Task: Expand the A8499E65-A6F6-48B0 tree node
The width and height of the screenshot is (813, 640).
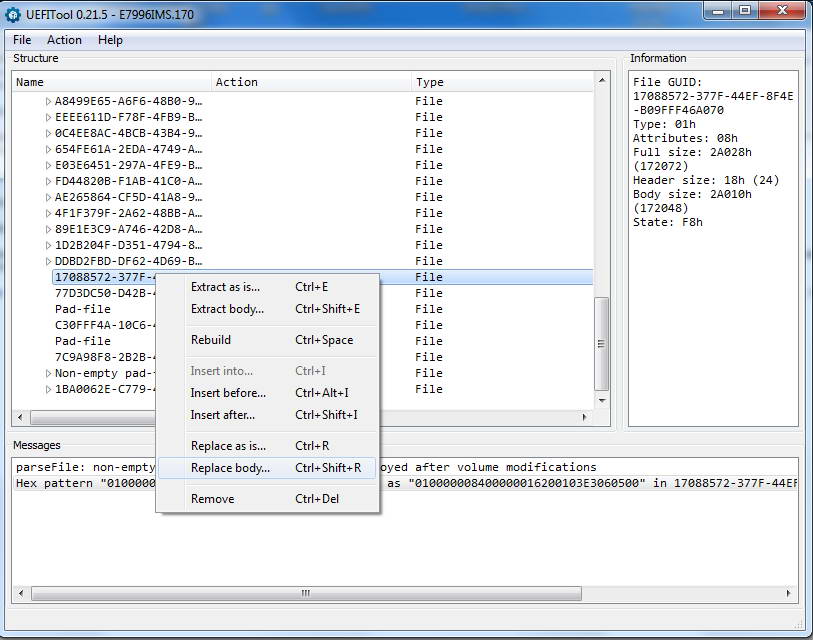Action: tap(48, 101)
